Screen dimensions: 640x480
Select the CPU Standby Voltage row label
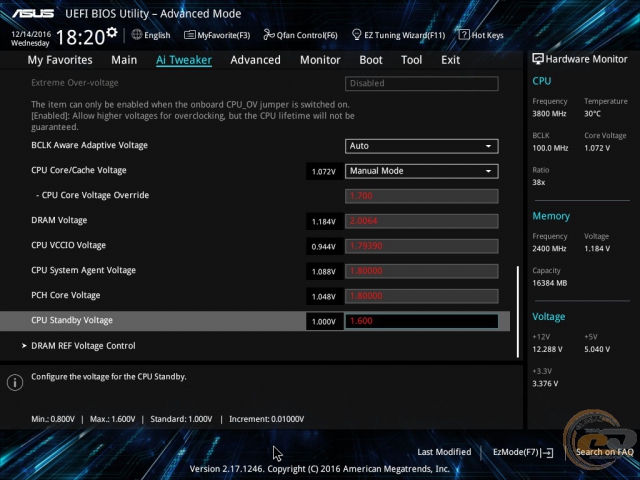[72, 320]
